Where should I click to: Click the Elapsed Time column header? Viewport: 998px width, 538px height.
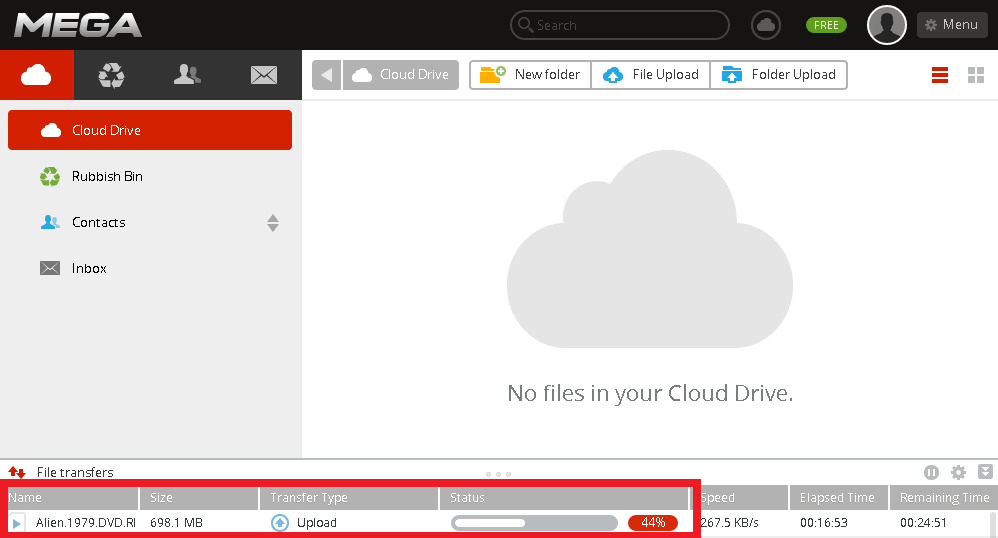tap(839, 498)
